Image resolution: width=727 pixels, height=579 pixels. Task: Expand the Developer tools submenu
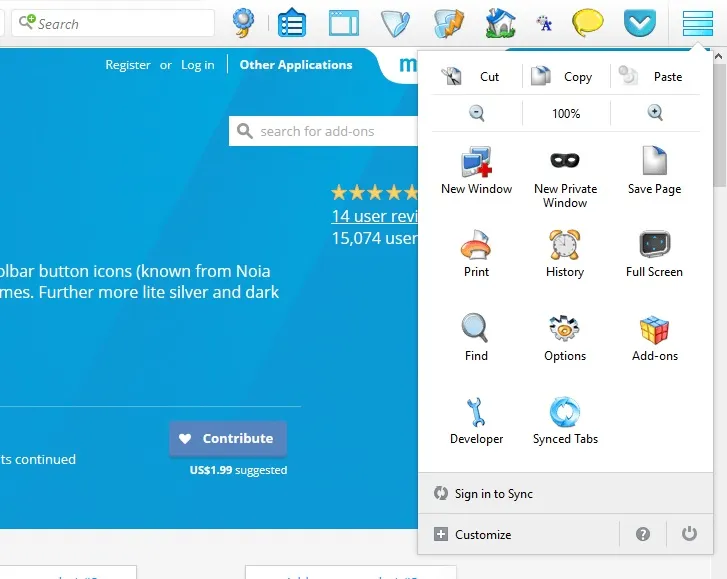point(476,421)
